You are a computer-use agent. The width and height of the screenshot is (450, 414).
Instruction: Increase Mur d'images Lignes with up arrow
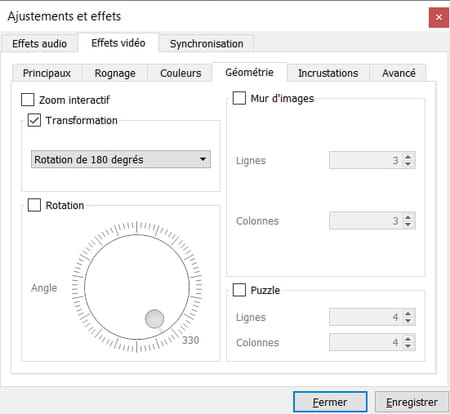point(408,157)
